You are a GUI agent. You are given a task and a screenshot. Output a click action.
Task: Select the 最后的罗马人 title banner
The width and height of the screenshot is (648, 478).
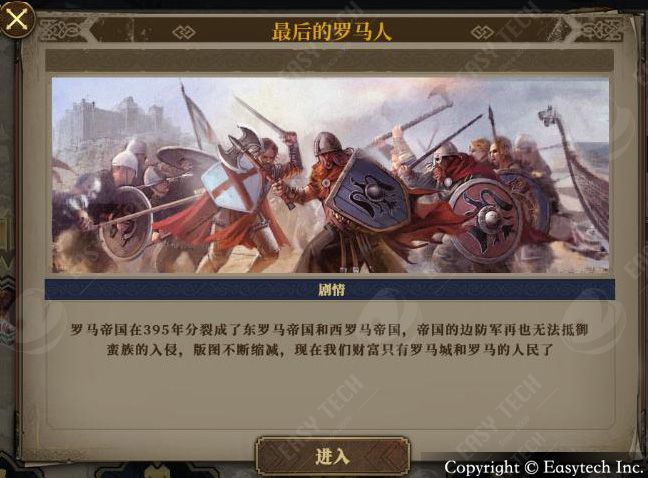click(x=332, y=31)
